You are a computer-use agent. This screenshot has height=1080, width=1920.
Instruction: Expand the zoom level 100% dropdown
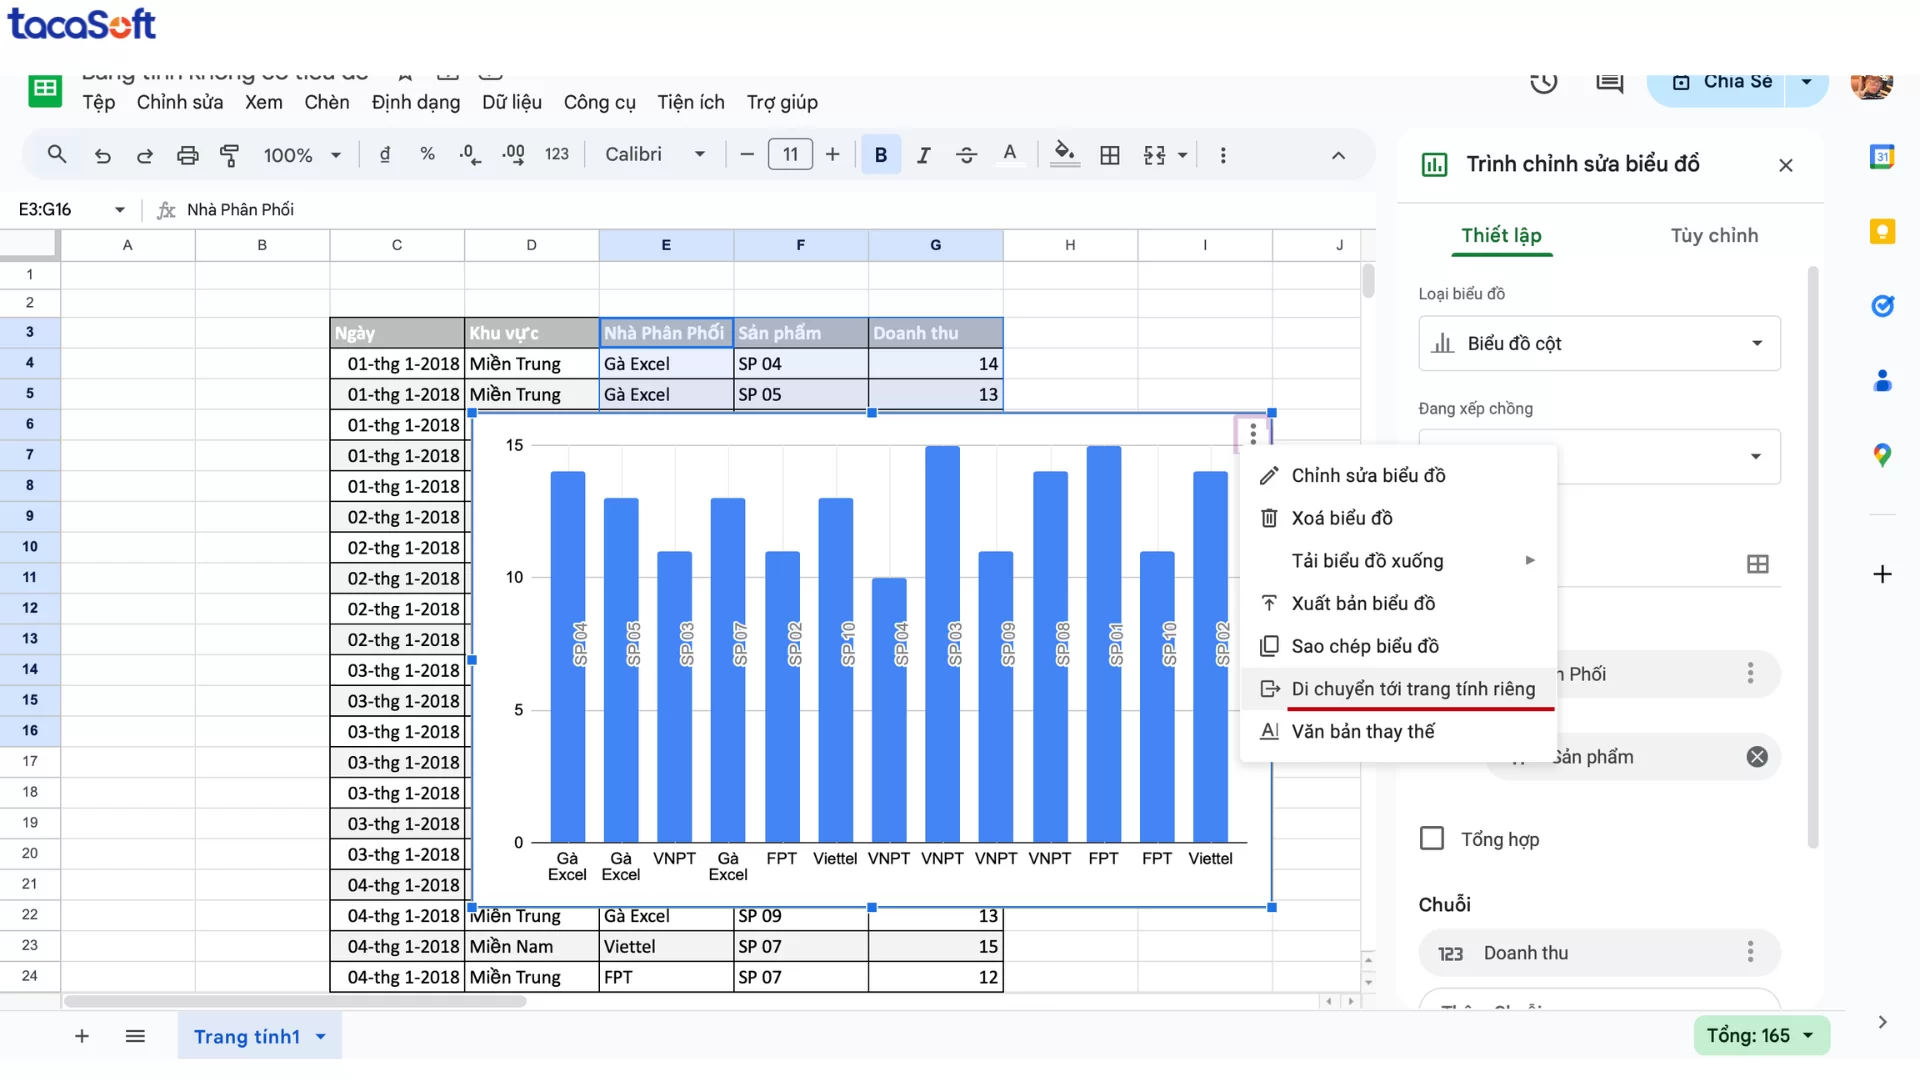coord(336,155)
